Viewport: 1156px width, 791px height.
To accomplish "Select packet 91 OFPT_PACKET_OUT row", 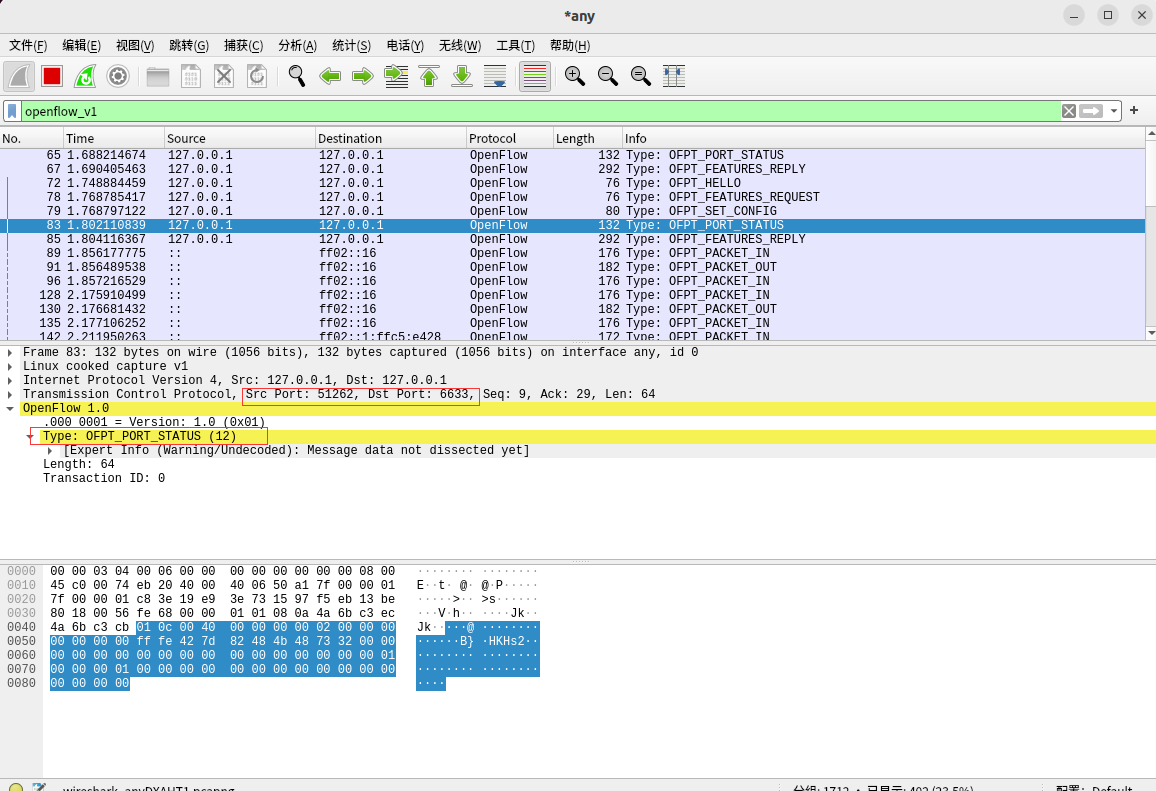I will tap(572, 267).
